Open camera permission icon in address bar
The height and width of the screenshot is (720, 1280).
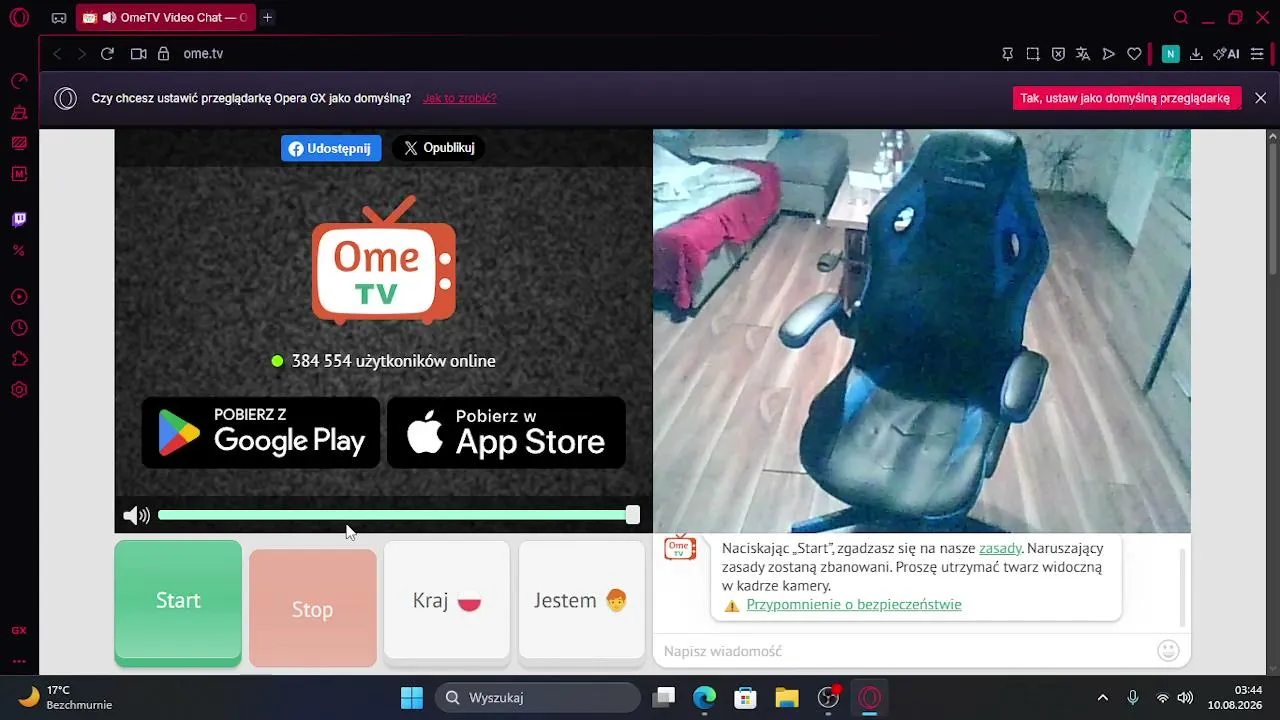pos(138,54)
